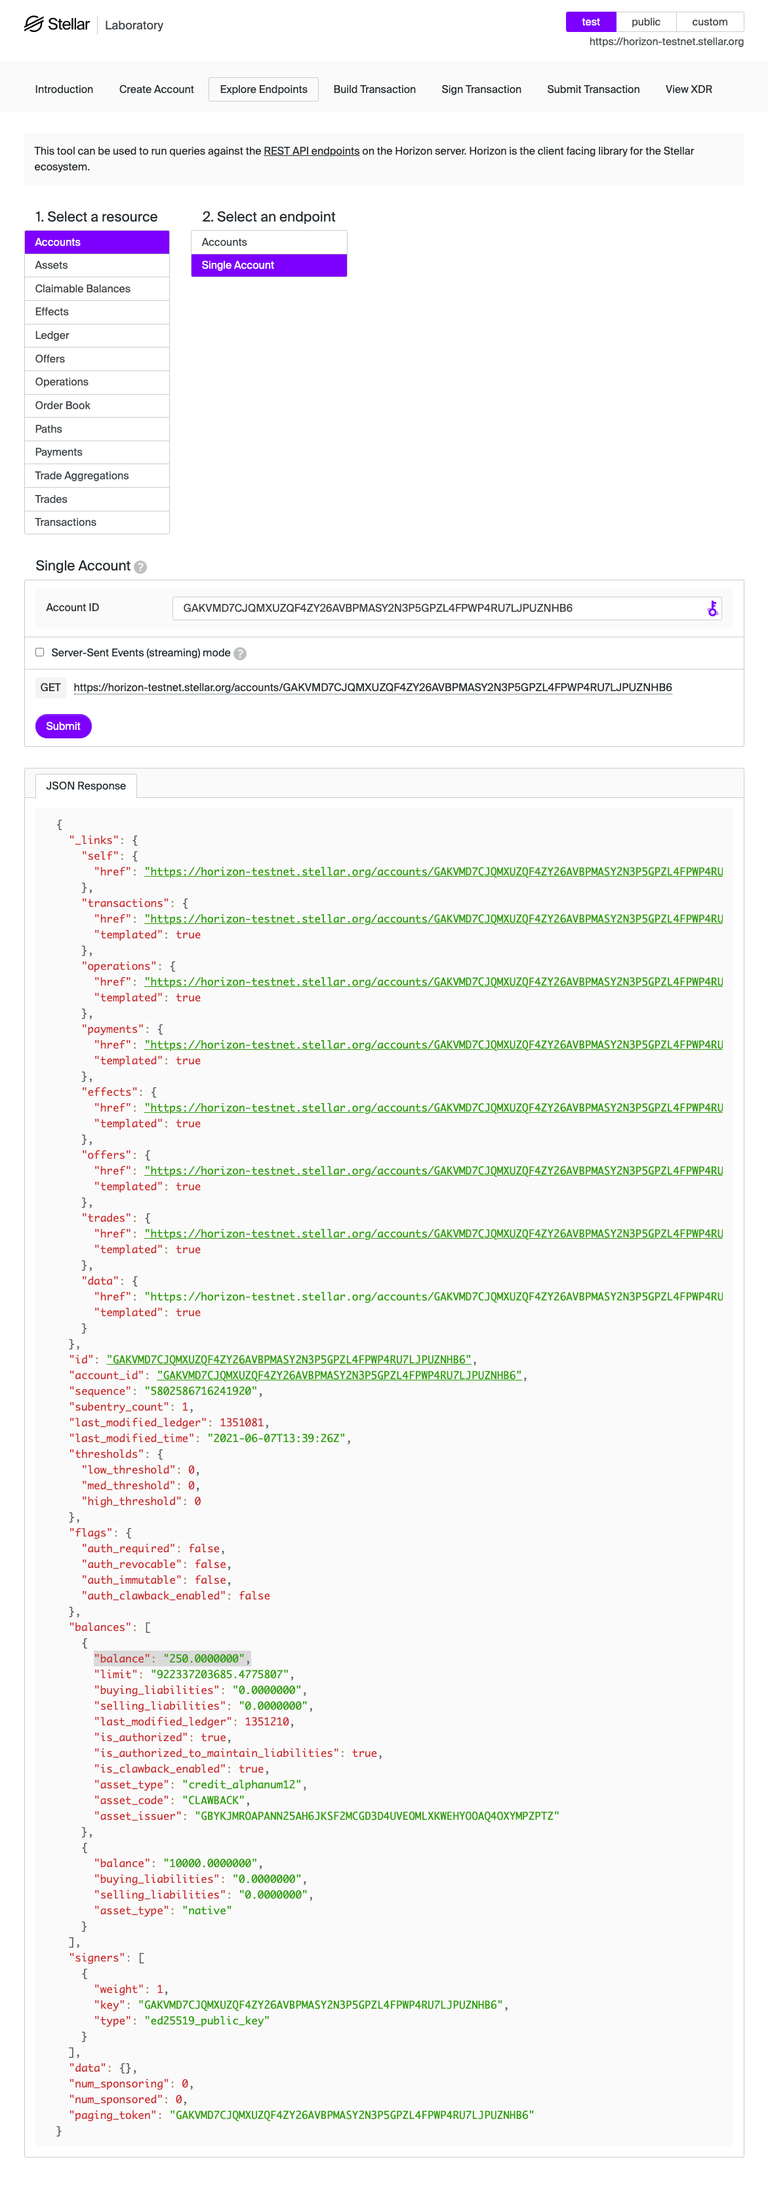Enable Server-Sent Events streaming mode checkbox

(40, 652)
